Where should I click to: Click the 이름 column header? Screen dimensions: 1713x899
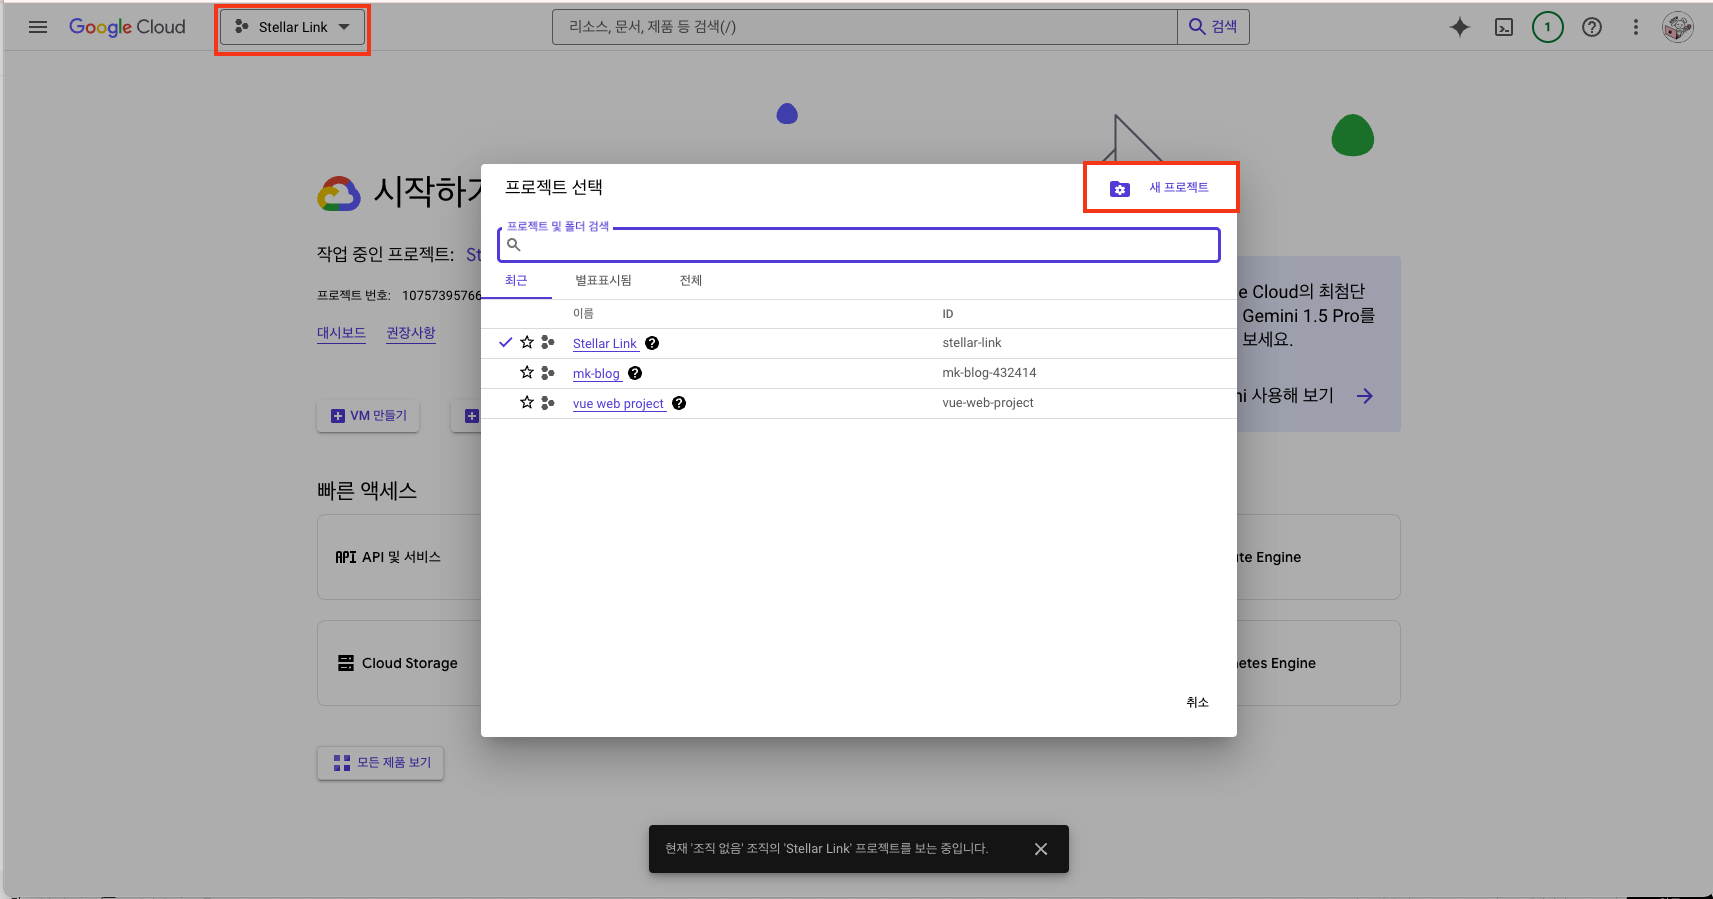pyautogui.click(x=583, y=314)
